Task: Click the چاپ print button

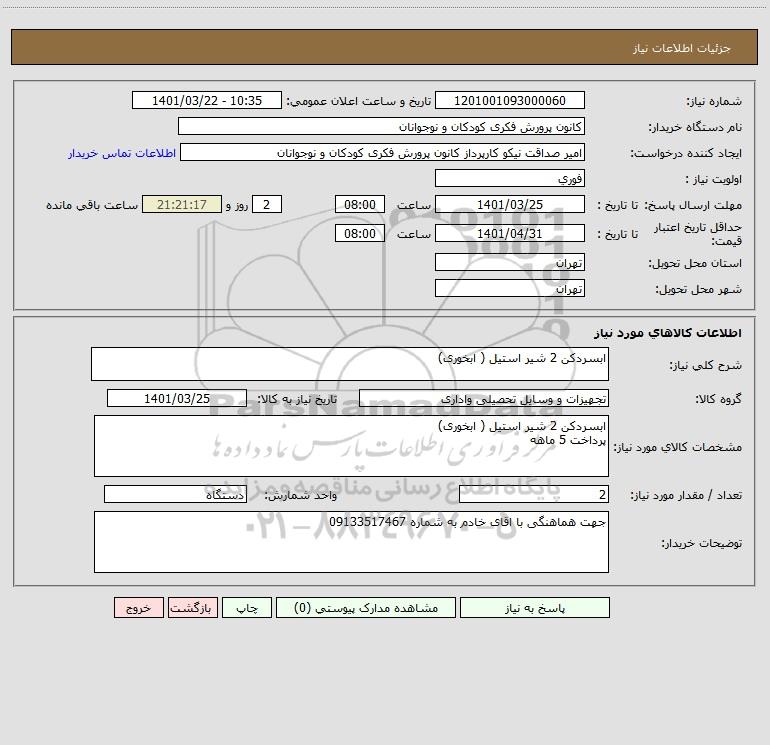Action: (x=247, y=607)
